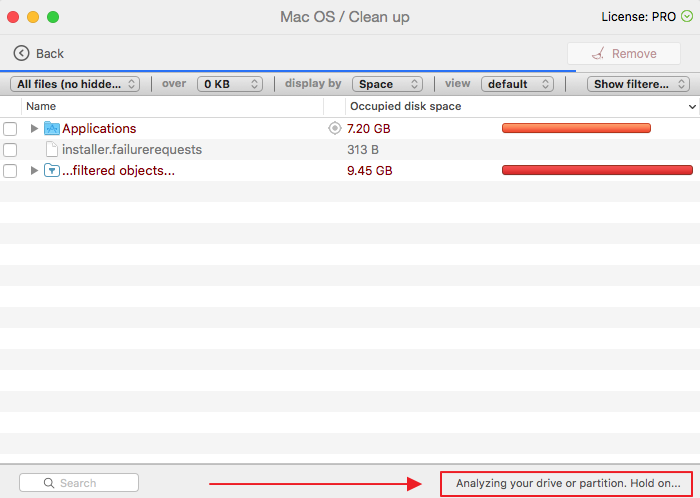700x498 pixels.
Task: Select the installer.failurerequests file name
Action: point(132,149)
